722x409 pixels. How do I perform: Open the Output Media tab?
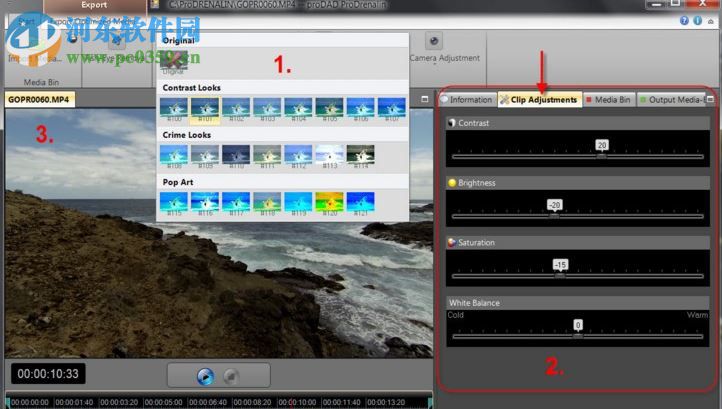click(x=671, y=100)
